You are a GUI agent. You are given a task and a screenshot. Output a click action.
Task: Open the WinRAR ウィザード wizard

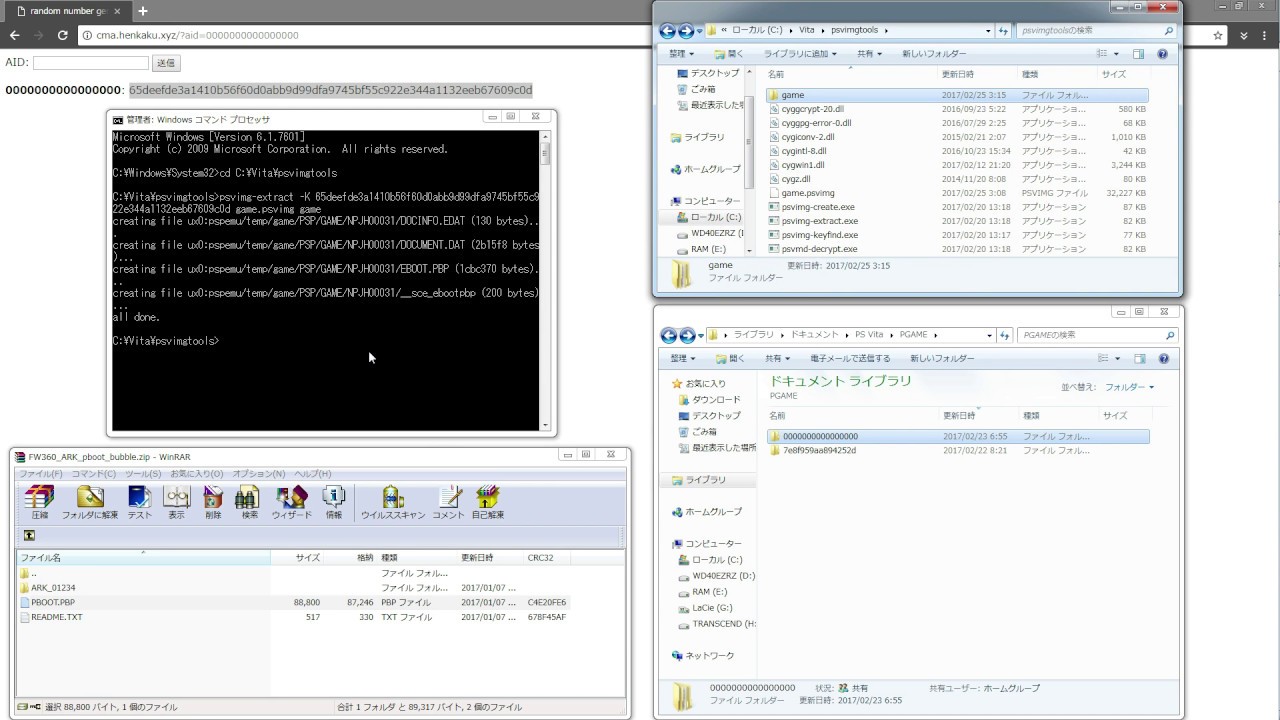(x=292, y=502)
